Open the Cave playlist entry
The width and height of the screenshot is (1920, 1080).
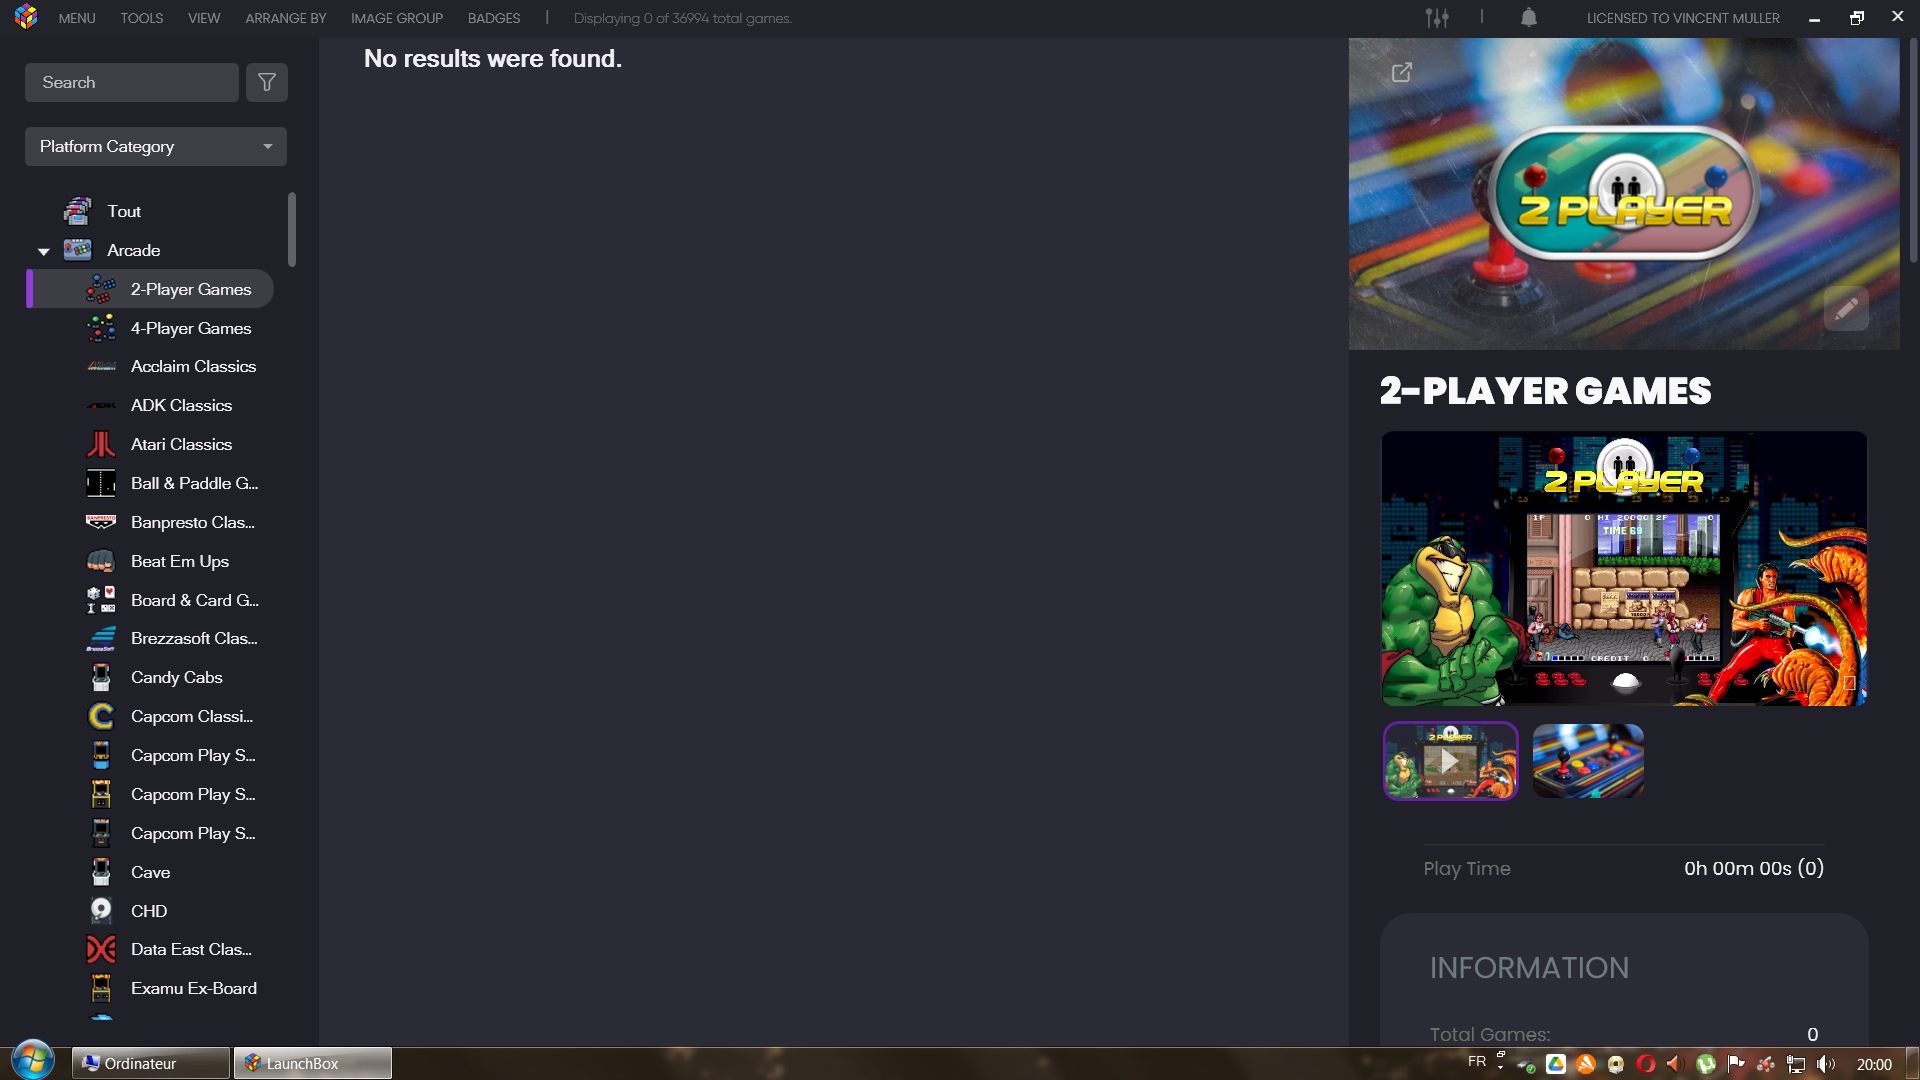[x=151, y=872]
